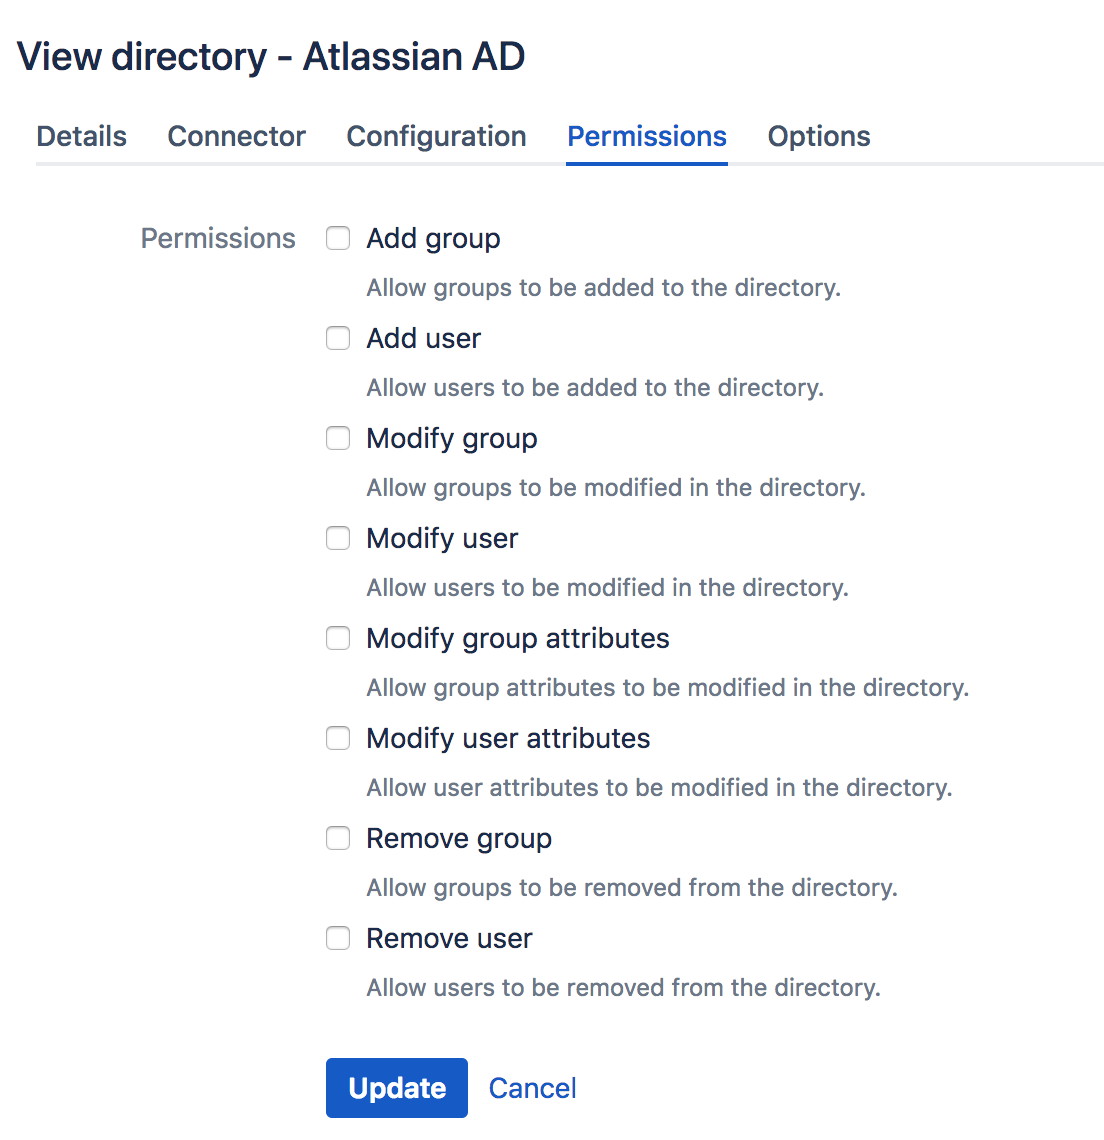This screenshot has width=1104, height=1140.
Task: Go to the Configuration tab
Action: [x=436, y=137]
